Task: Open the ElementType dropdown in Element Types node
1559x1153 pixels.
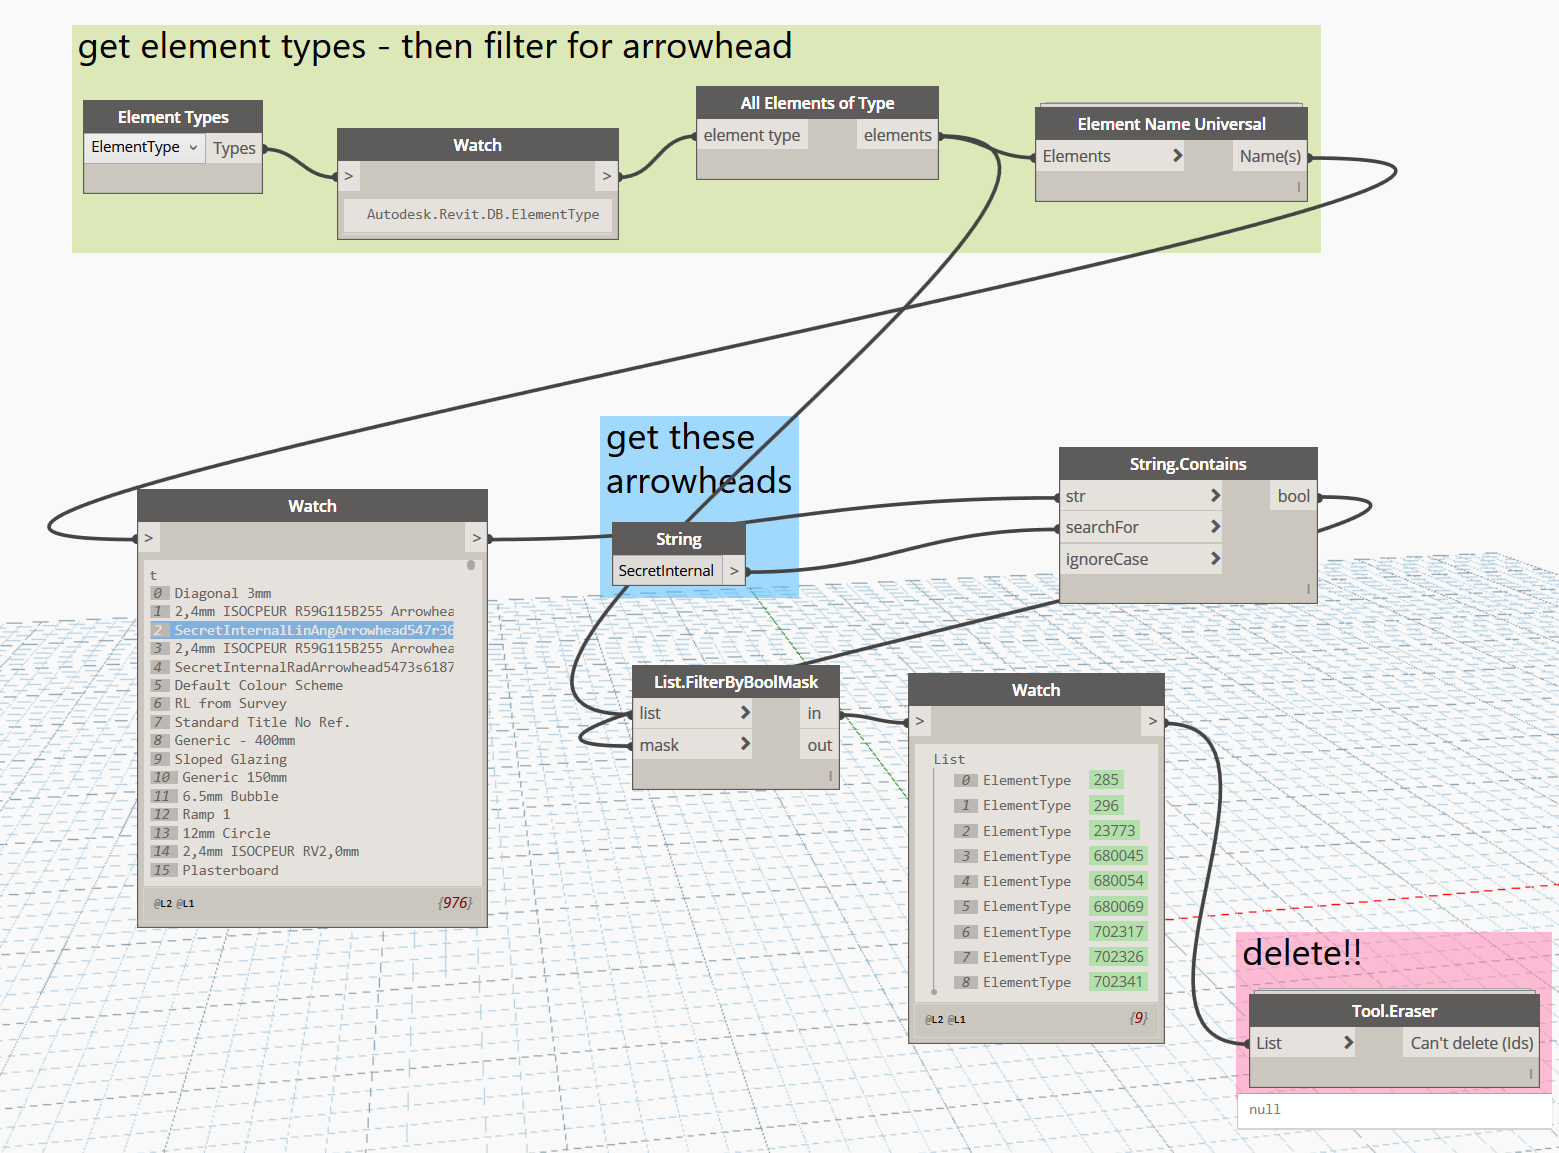Action: coord(144,147)
